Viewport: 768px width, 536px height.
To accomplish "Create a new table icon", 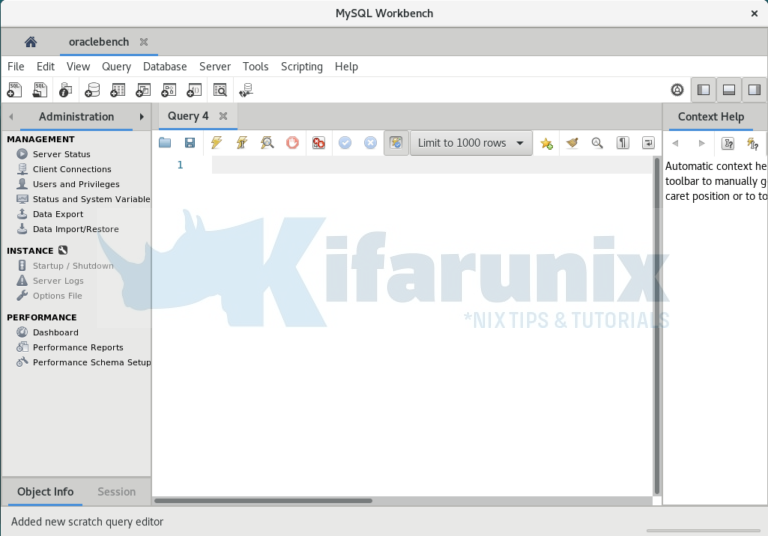I will [x=118, y=90].
